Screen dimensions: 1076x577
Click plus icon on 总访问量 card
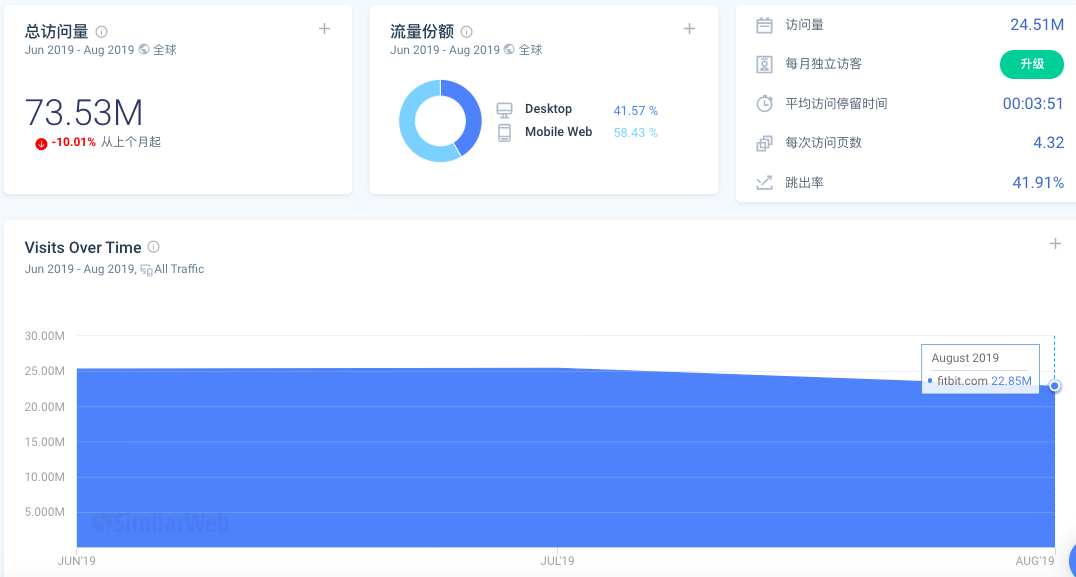(325, 29)
